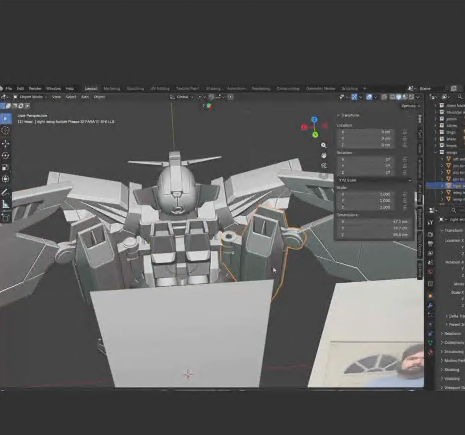This screenshot has width=465, height=435.
Task: Lock Scale Z in sidebar Transform
Action: coord(405,207)
